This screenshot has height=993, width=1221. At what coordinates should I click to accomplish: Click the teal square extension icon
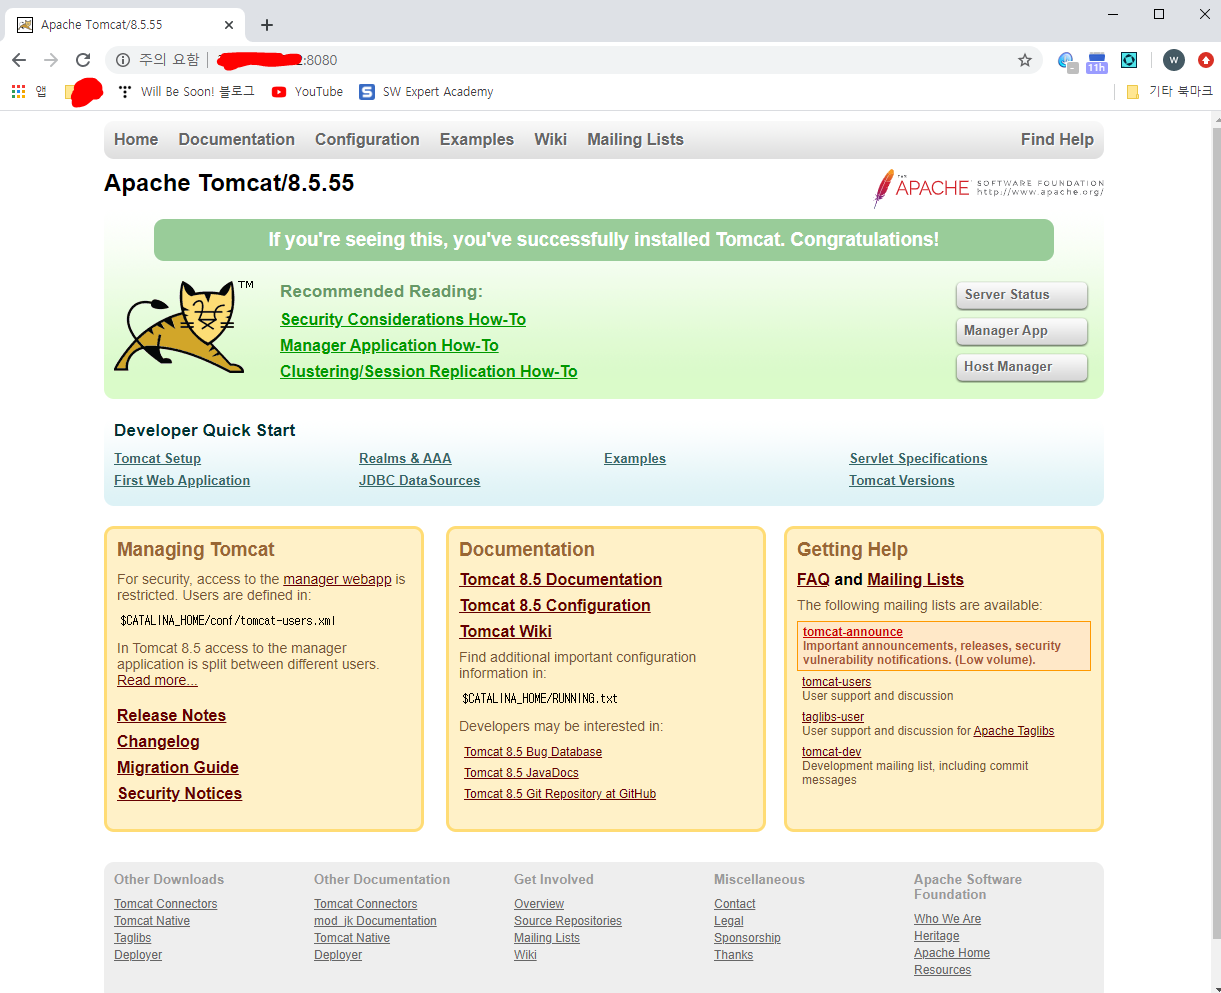[1129, 60]
